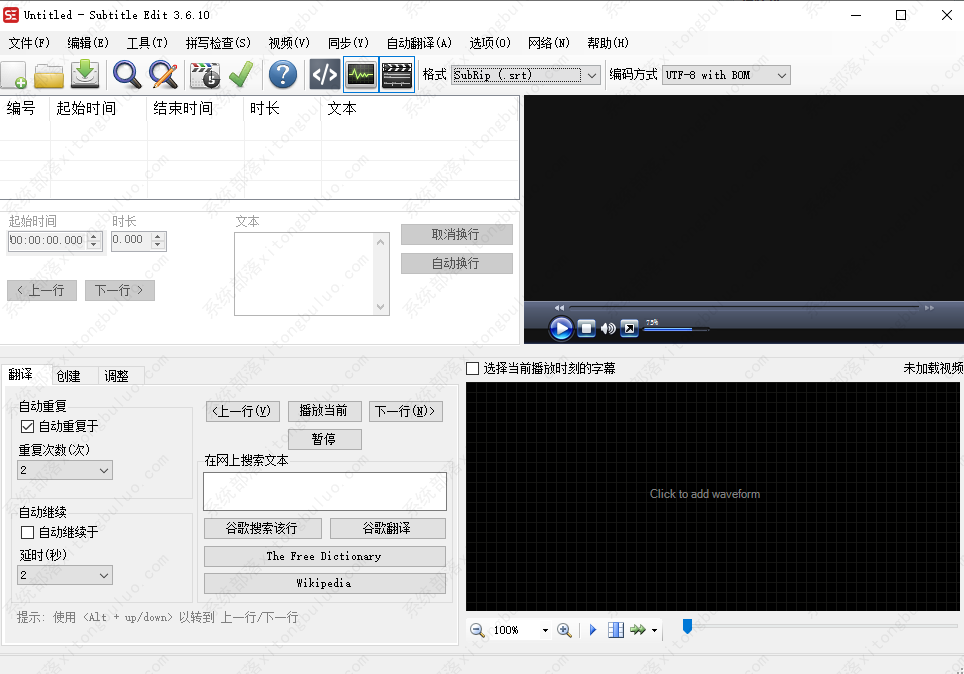Toggle the video panel clapperboard icon

[397, 74]
